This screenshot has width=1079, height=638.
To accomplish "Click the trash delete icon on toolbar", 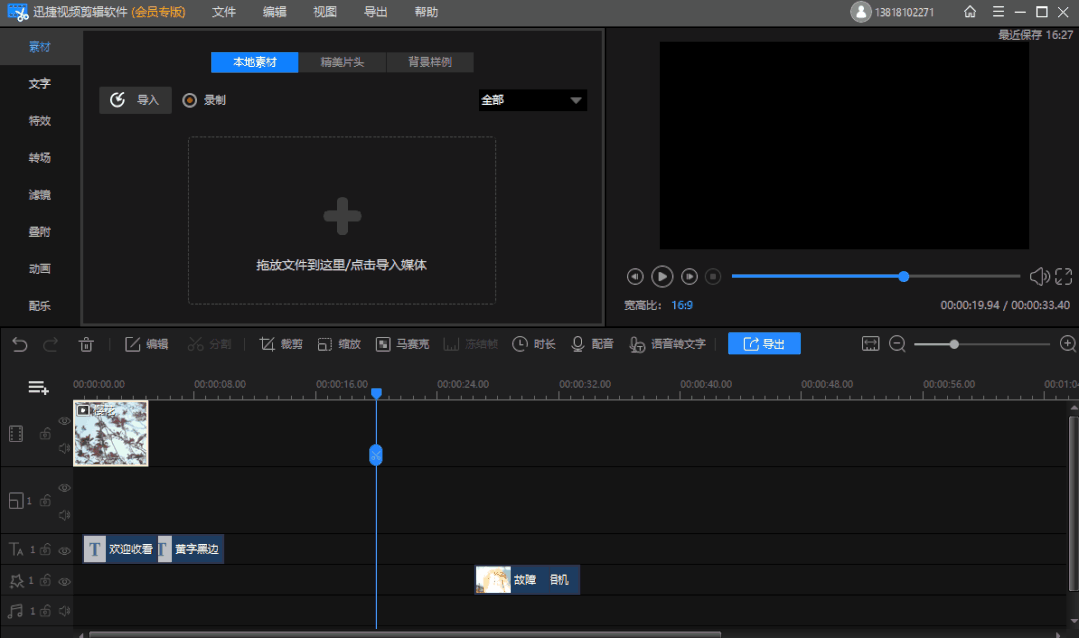I will click(x=86, y=343).
